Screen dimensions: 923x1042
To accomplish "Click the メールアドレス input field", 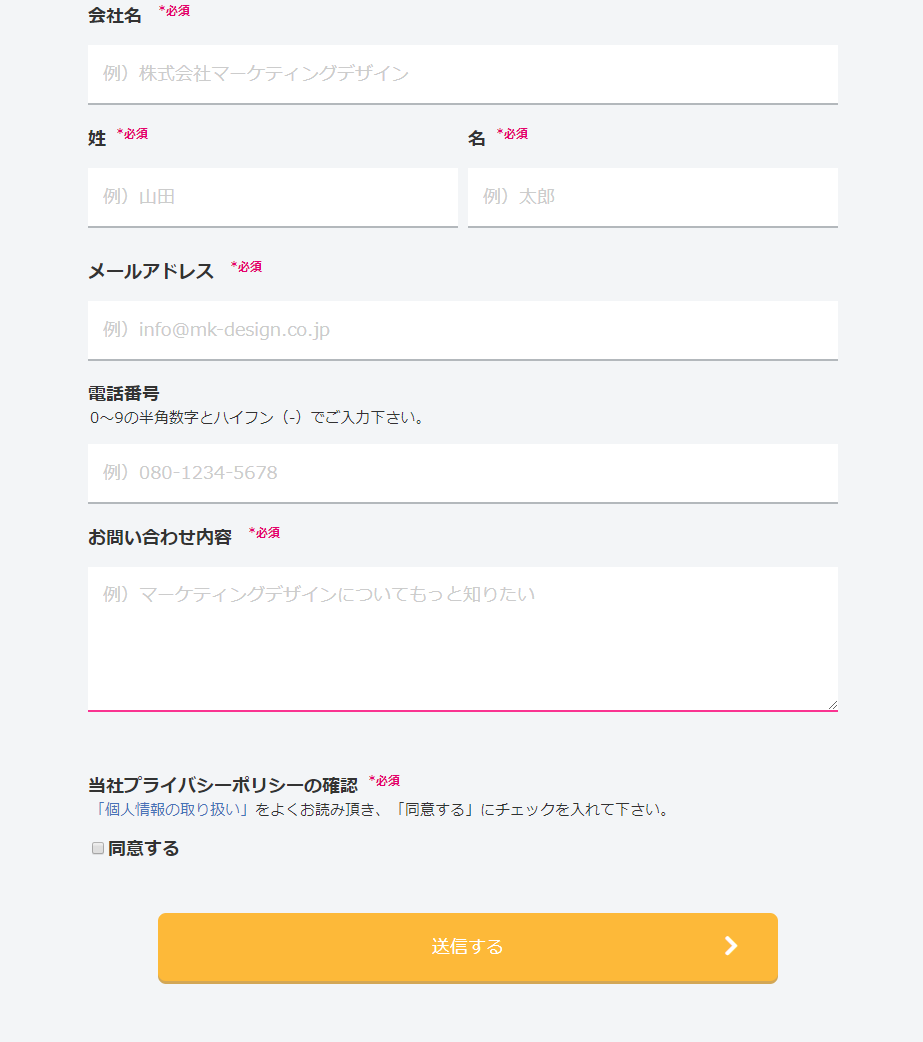I will (462, 330).
